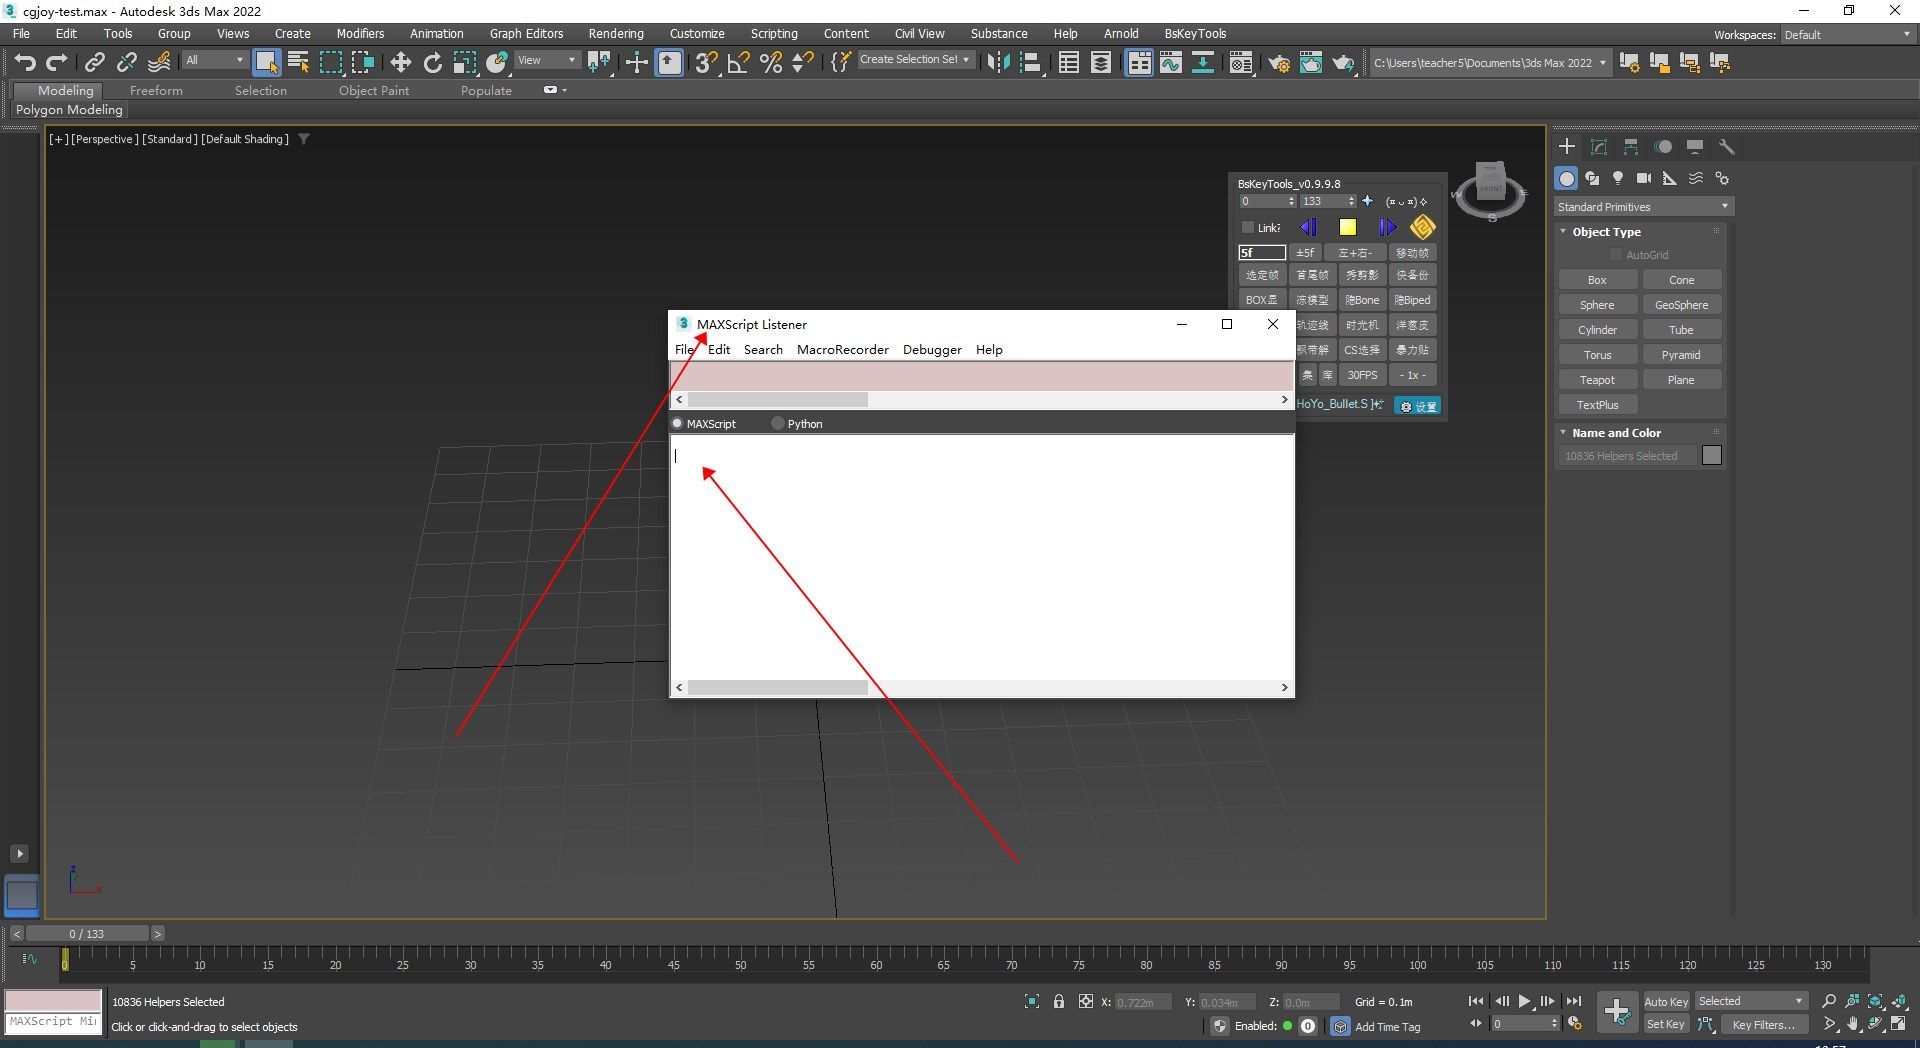Viewport: 1920px width, 1048px height.
Task: Select Python radio in Listener
Action: tap(778, 424)
